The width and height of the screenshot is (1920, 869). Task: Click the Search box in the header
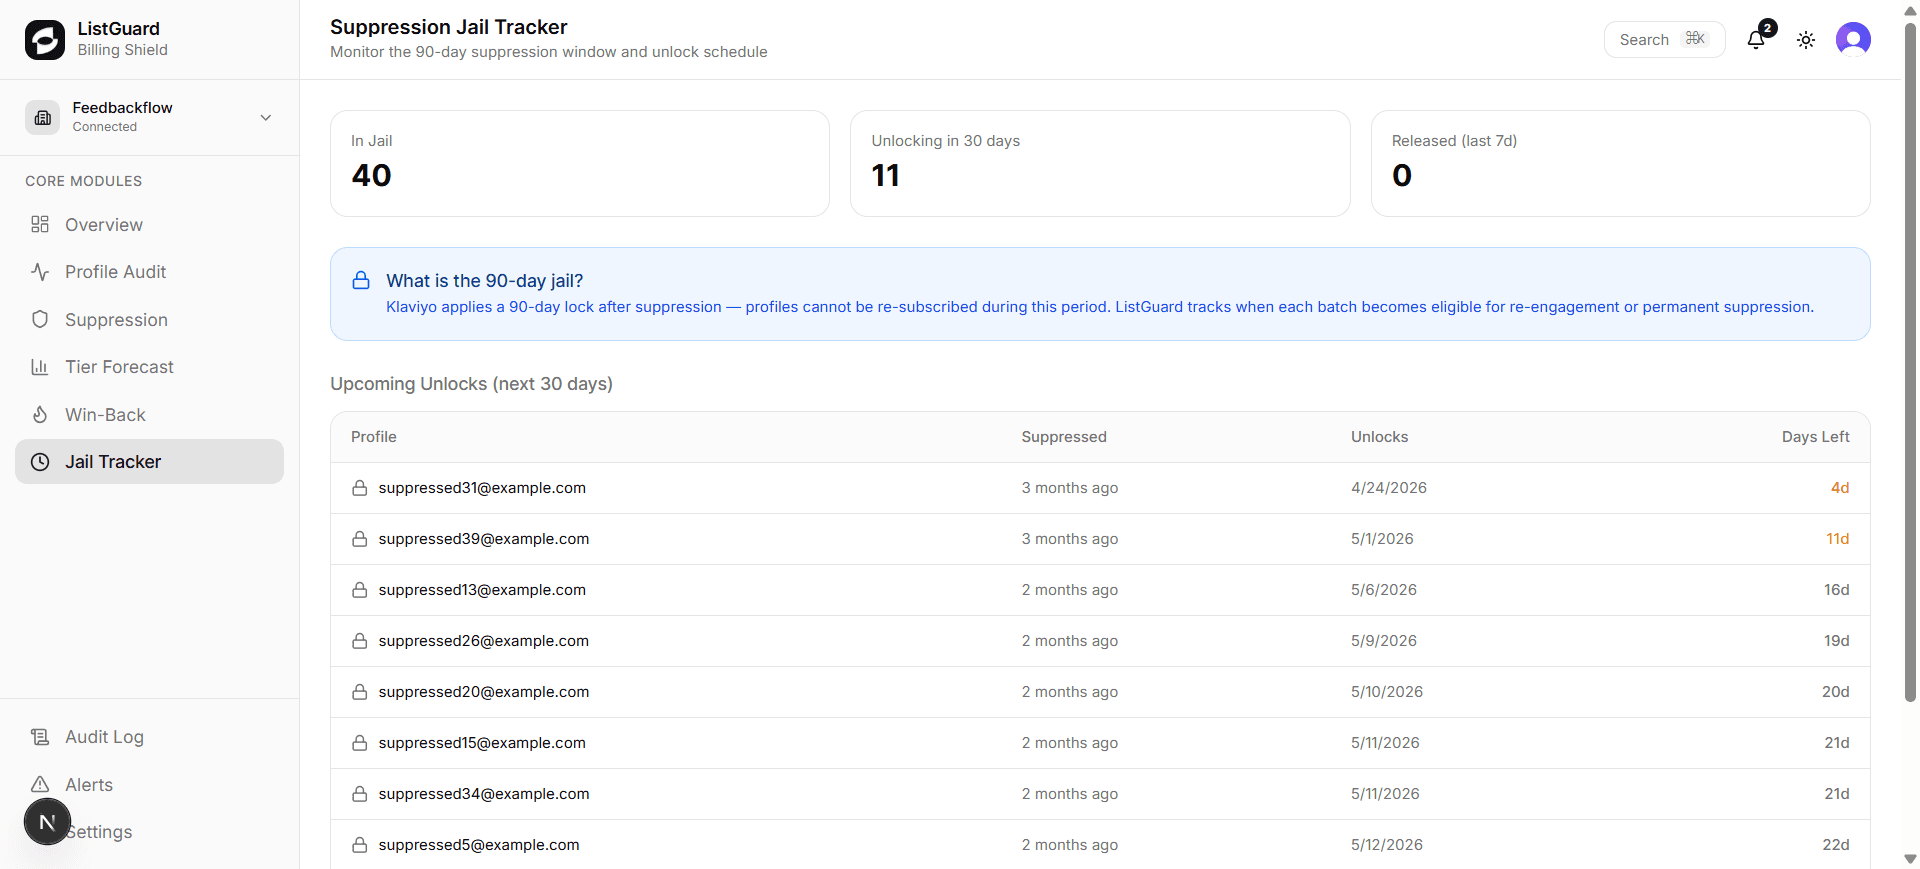tap(1664, 39)
